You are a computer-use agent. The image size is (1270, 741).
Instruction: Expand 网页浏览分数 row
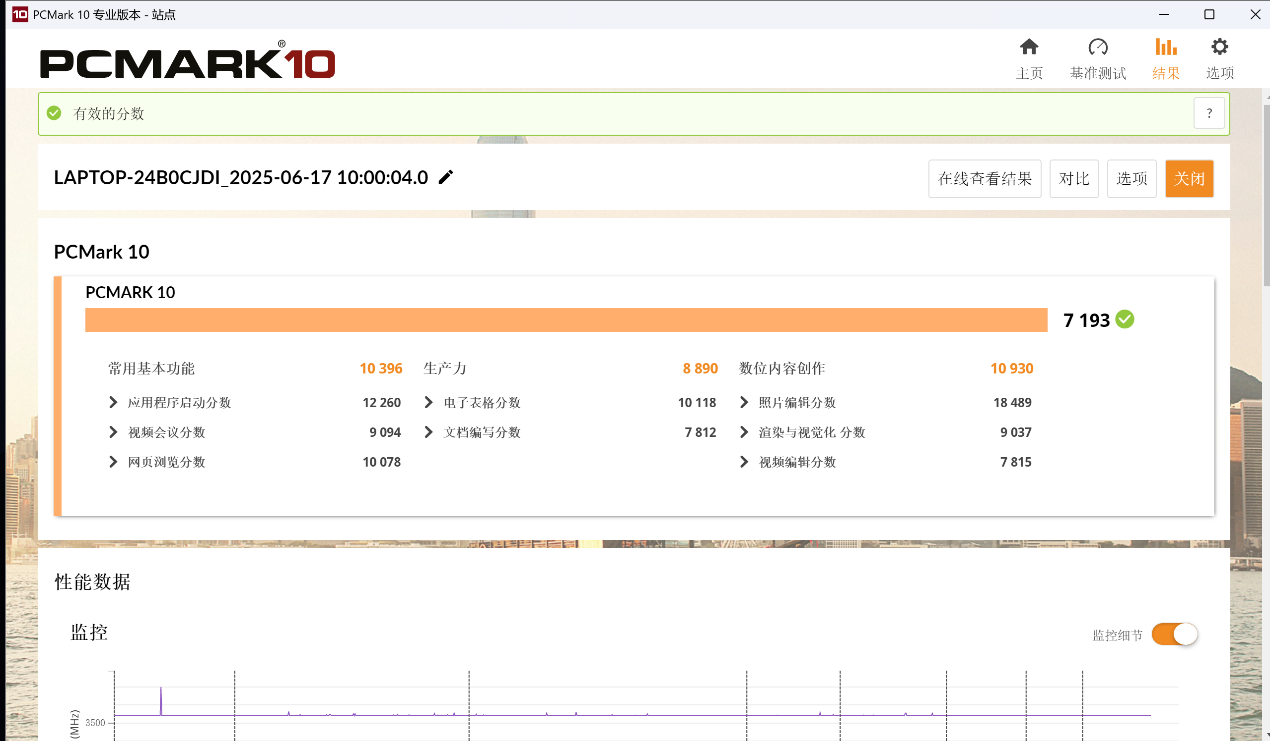[113, 462]
